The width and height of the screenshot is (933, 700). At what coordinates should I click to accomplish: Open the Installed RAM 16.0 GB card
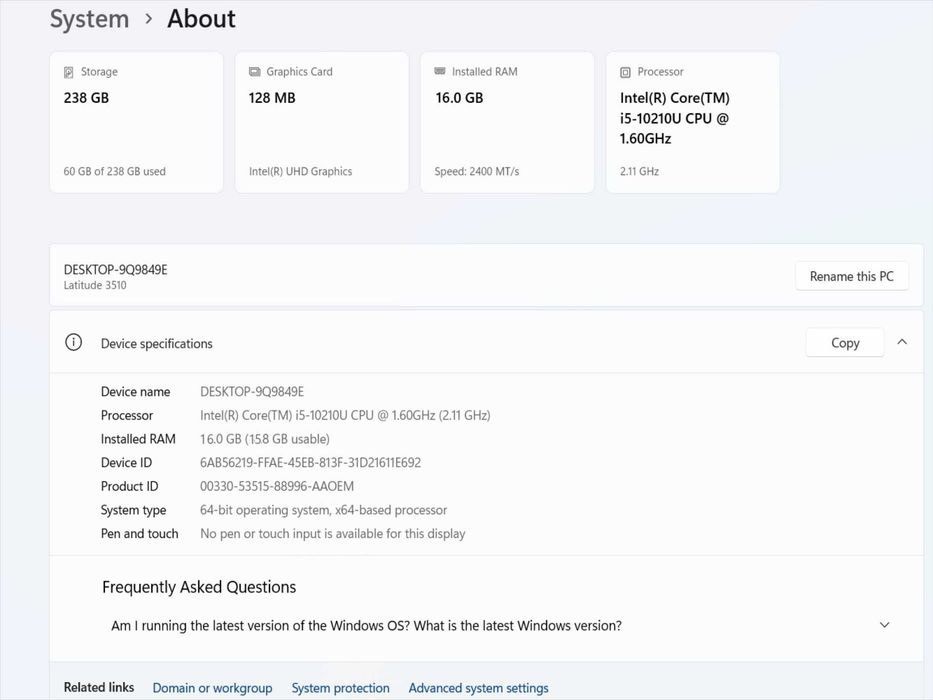[x=507, y=122]
